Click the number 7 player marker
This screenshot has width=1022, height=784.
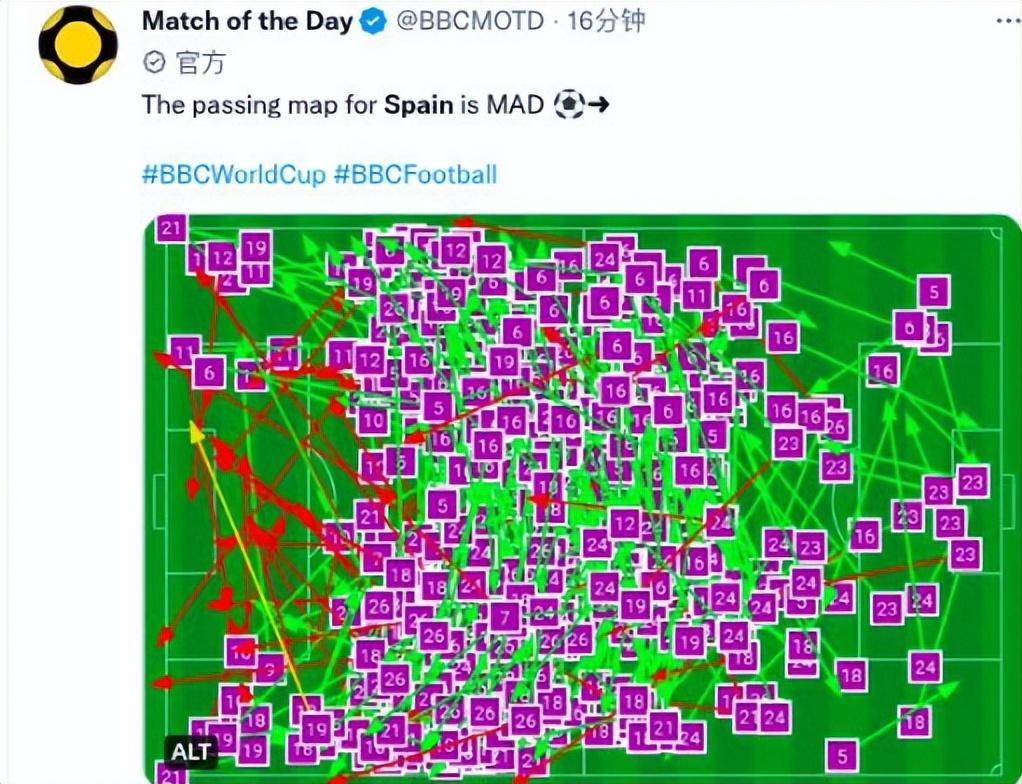pyautogui.click(x=505, y=617)
